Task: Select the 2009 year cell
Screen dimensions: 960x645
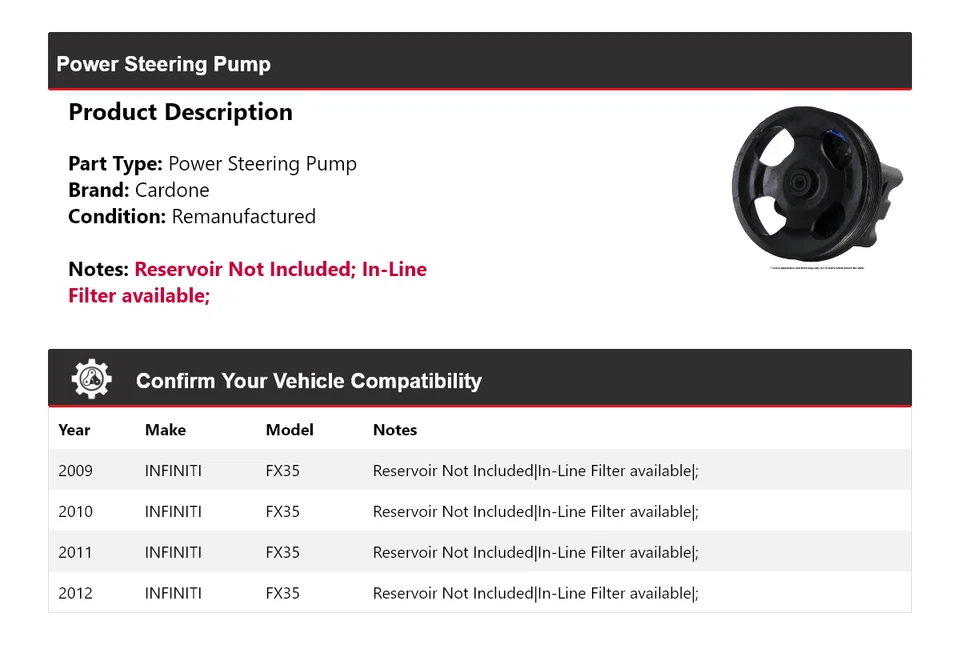Action: (75, 470)
